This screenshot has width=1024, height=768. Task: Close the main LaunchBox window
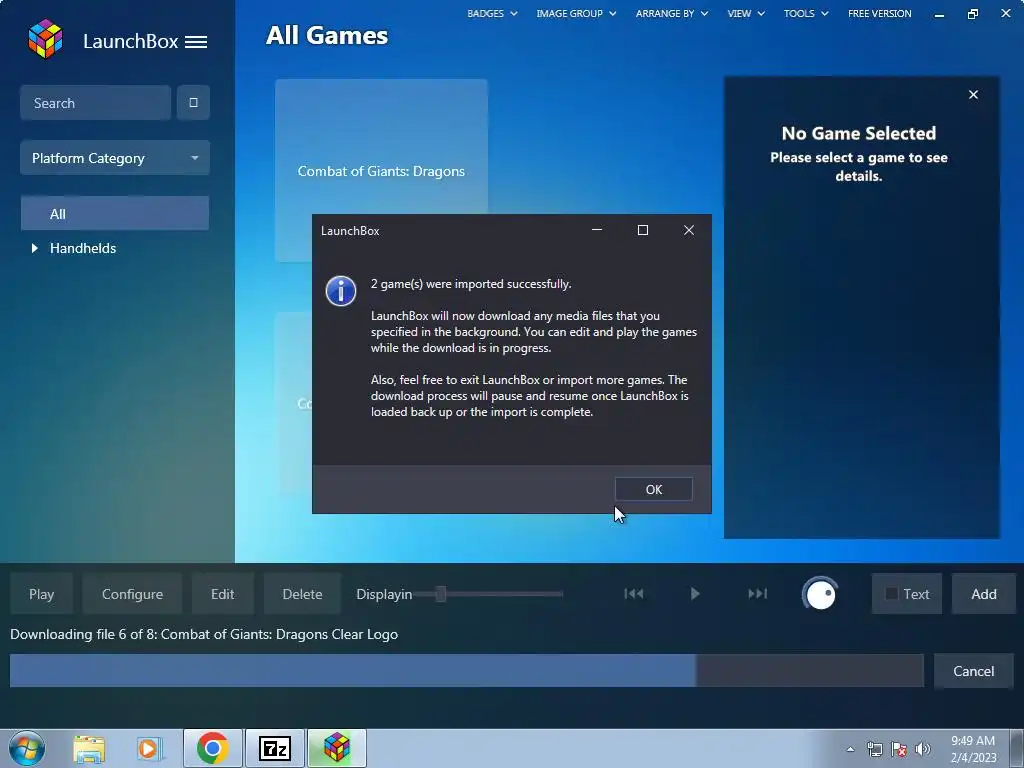1006,13
